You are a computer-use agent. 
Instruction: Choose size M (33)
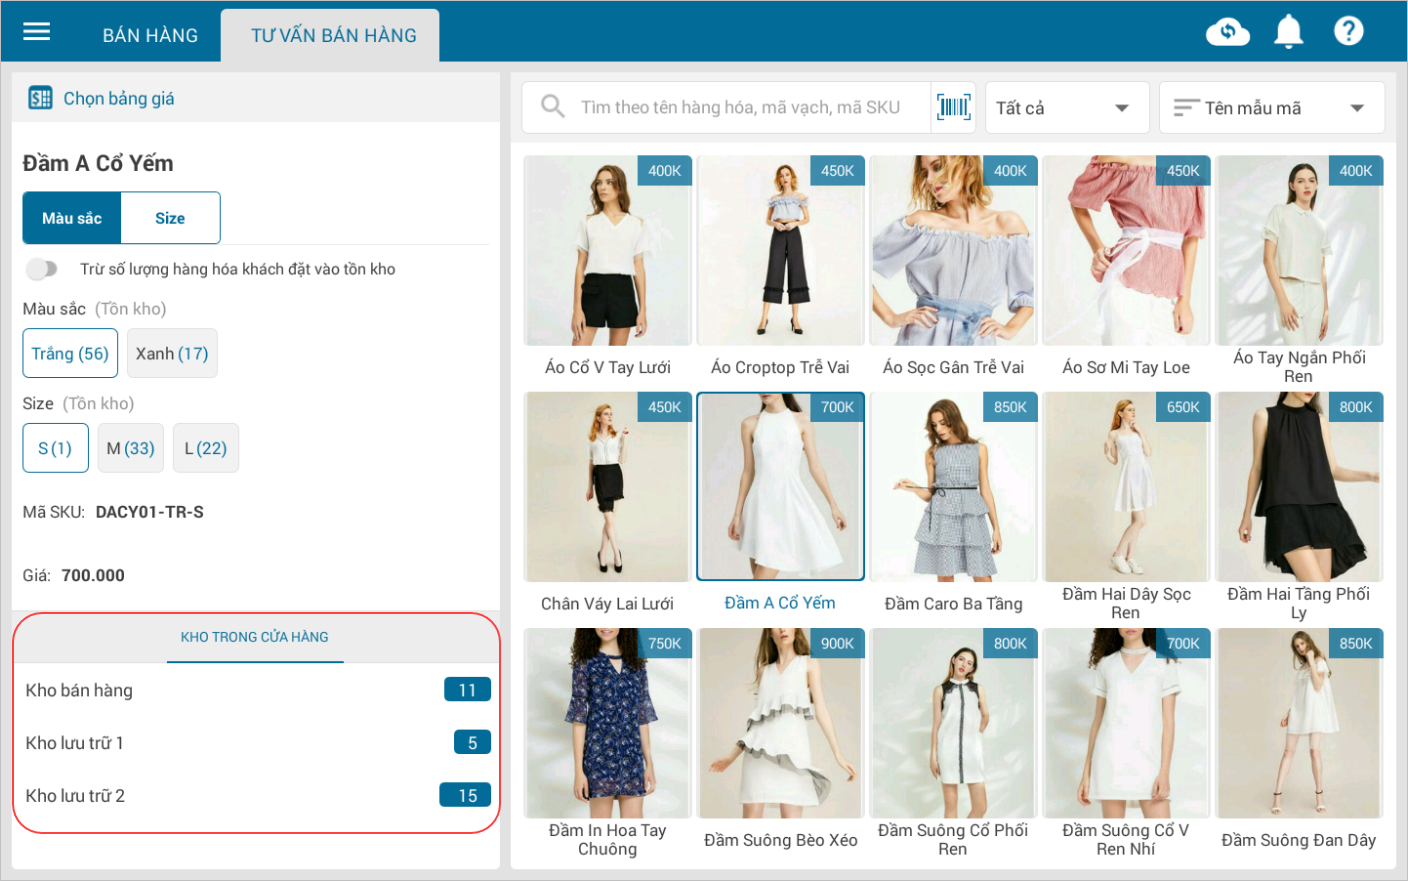[130, 448]
